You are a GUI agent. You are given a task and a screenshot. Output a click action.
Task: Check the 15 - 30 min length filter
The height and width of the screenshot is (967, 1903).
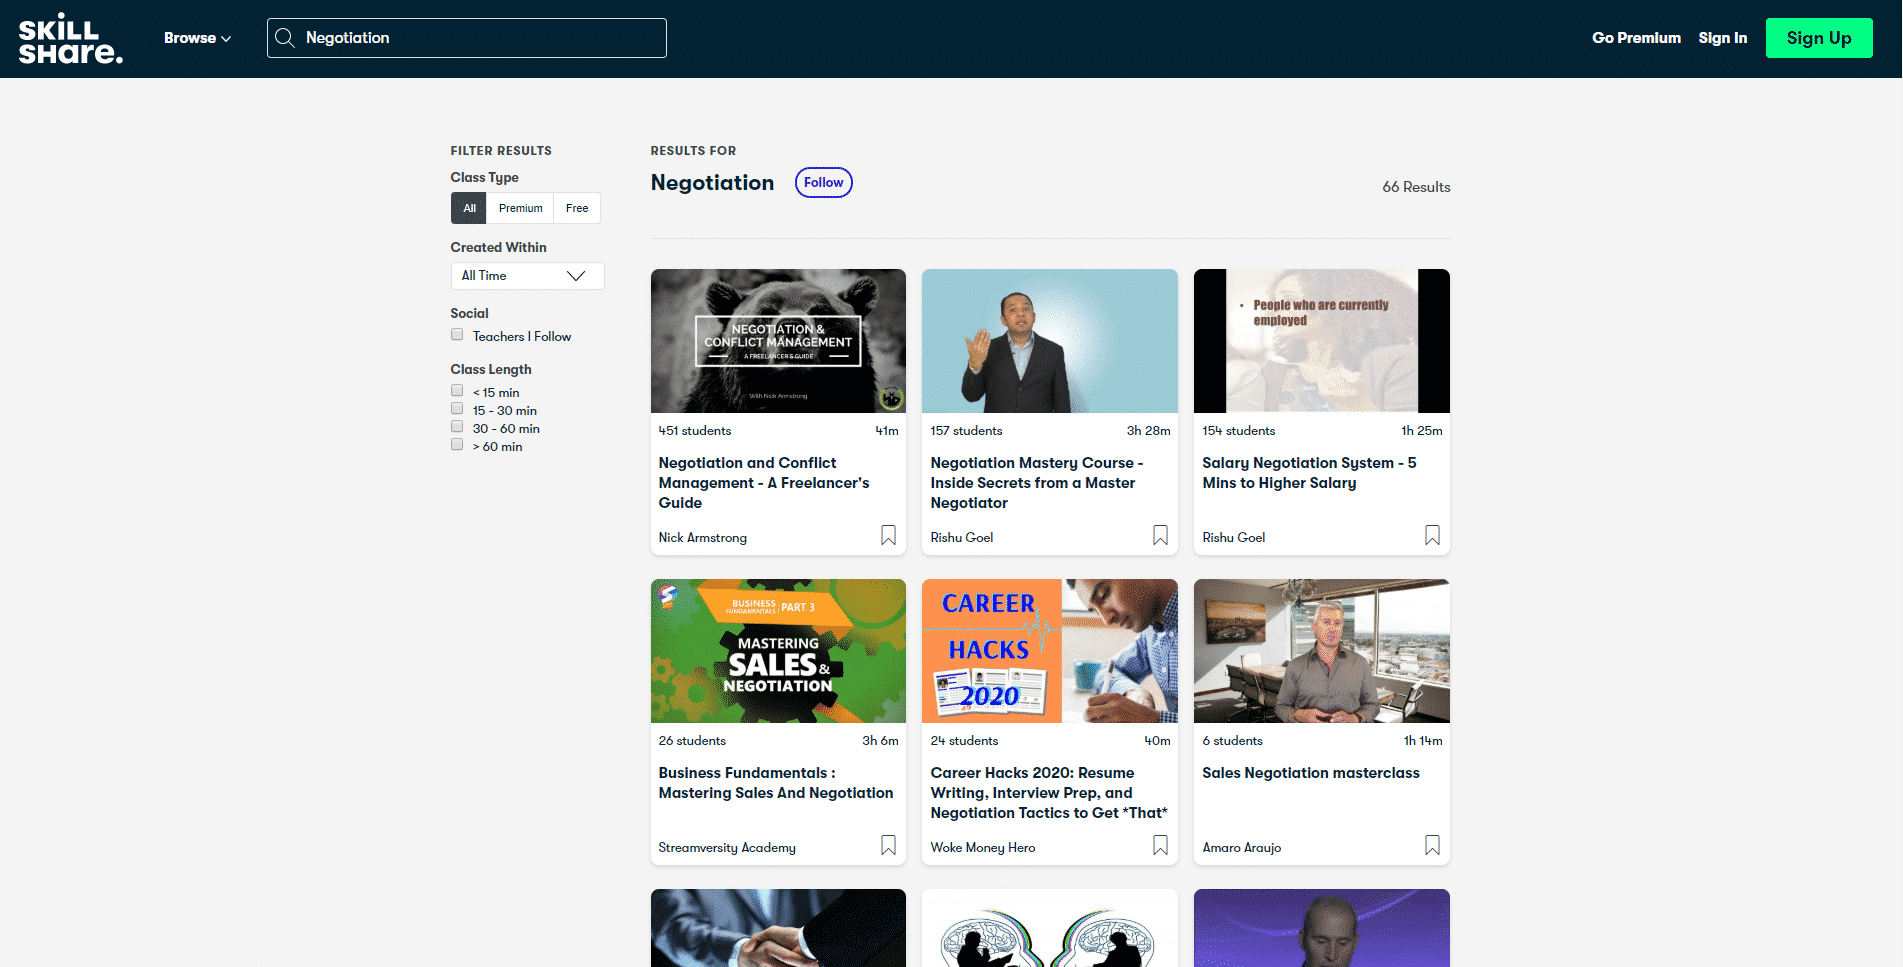pyautogui.click(x=457, y=409)
